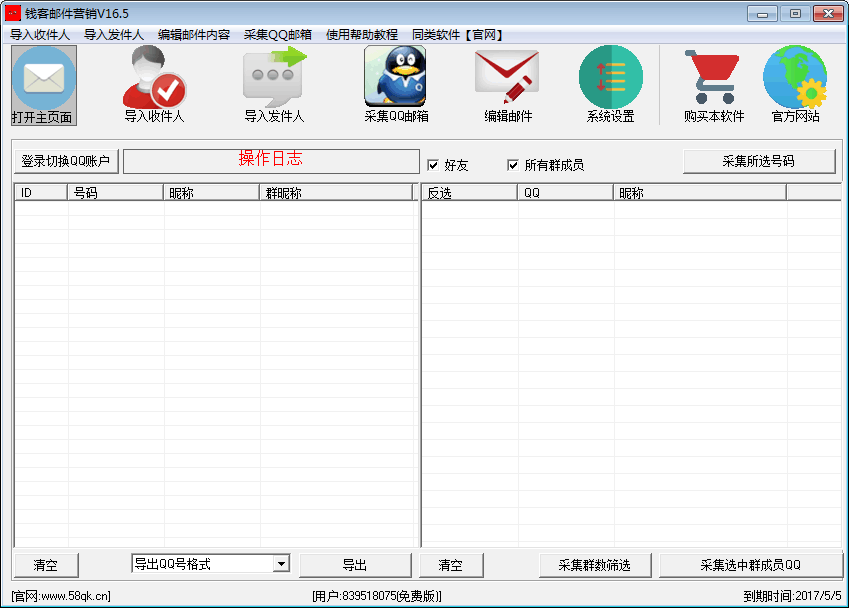This screenshot has width=849, height=608.
Task: Open the 采集QQ邮箱 menu
Action: pyautogui.click(x=278, y=35)
